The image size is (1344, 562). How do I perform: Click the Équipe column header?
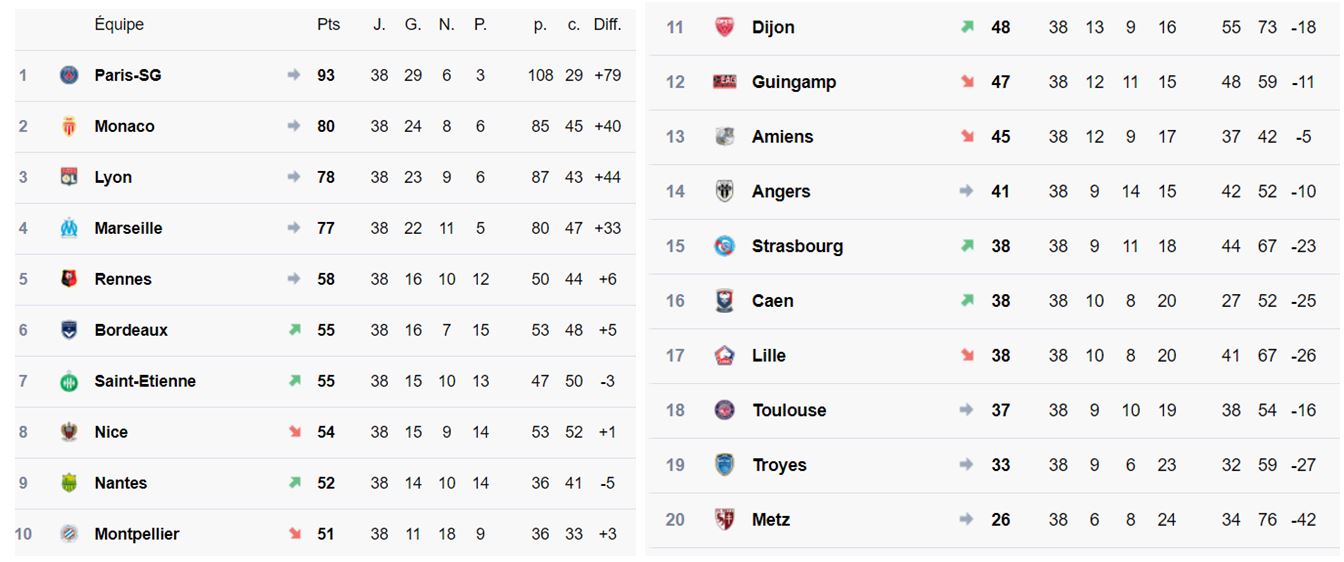click(x=119, y=24)
